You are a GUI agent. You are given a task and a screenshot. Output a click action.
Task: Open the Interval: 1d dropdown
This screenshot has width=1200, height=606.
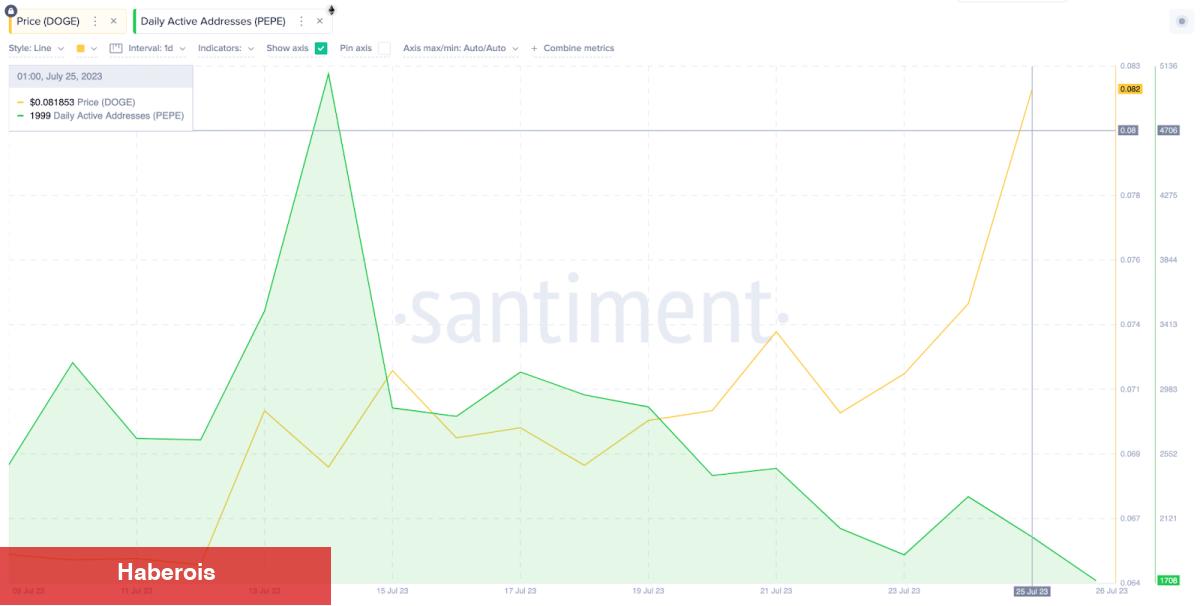157,48
